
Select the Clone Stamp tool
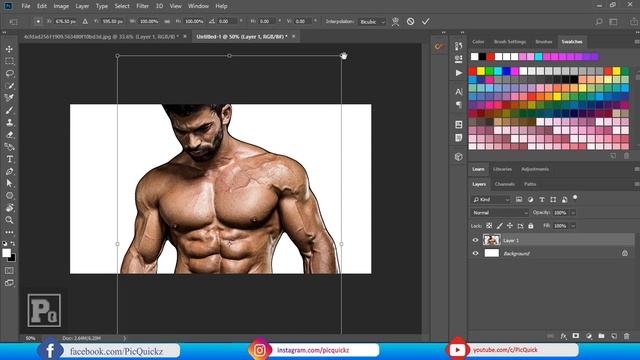(x=9, y=122)
